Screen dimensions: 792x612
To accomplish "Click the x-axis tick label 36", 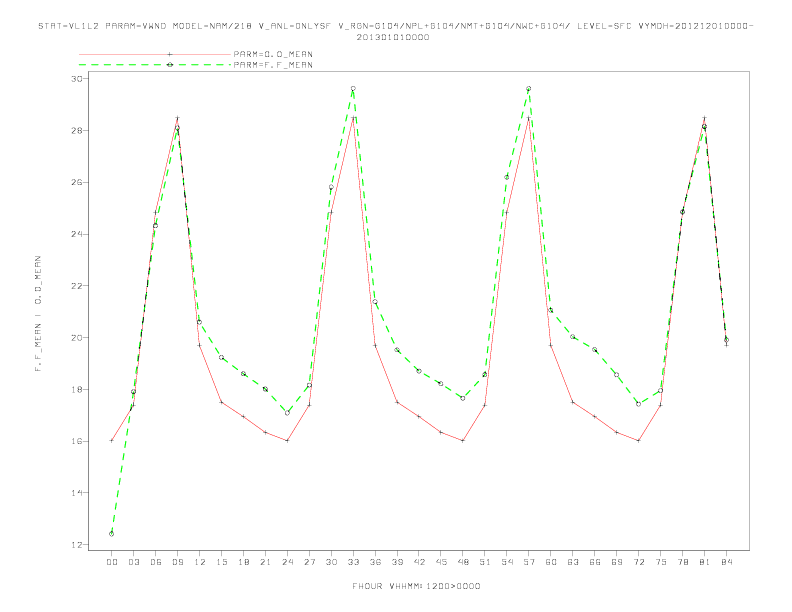I will click(375, 562).
